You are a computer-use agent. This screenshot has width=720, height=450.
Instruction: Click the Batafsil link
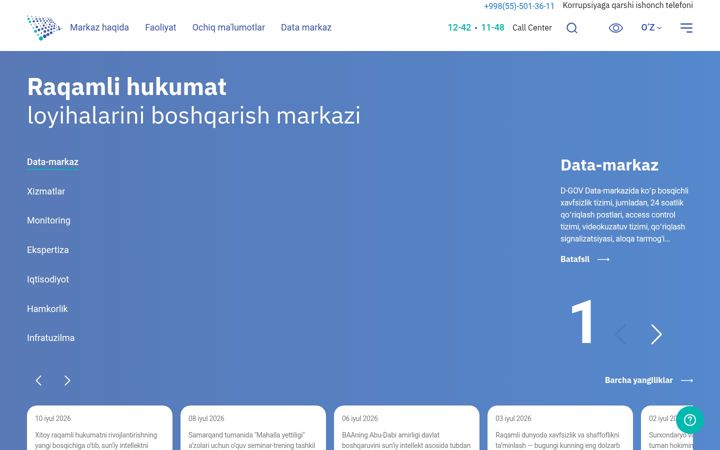point(575,259)
